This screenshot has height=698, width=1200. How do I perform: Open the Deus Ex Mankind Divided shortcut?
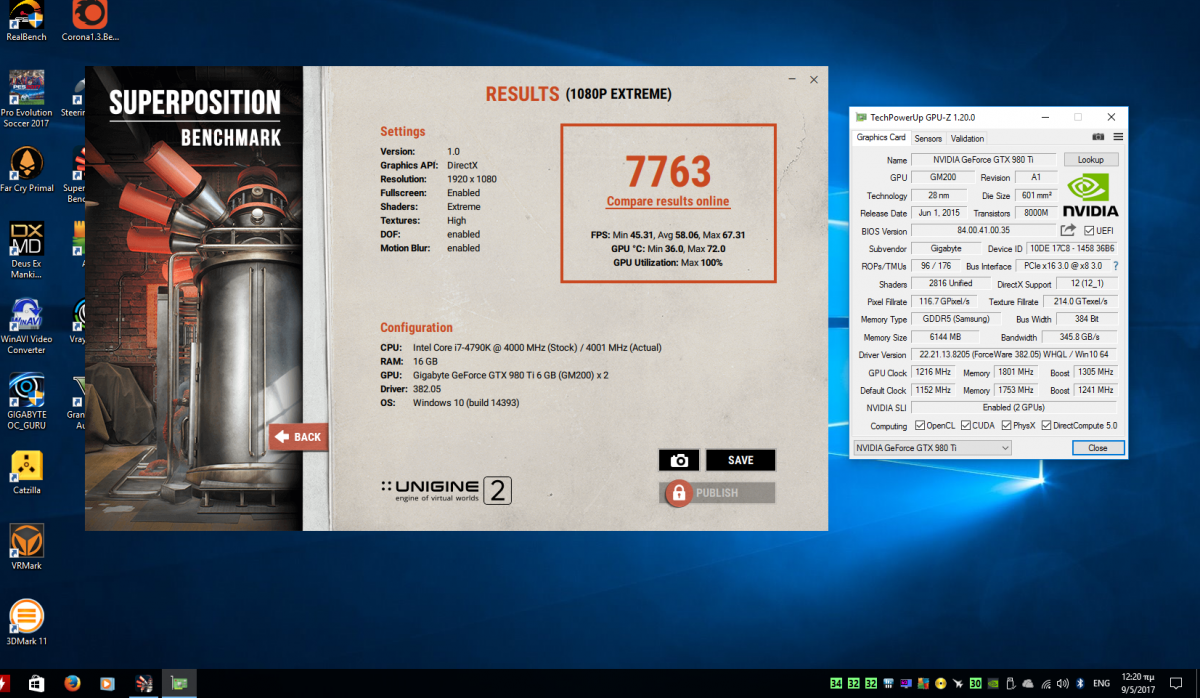(x=26, y=250)
